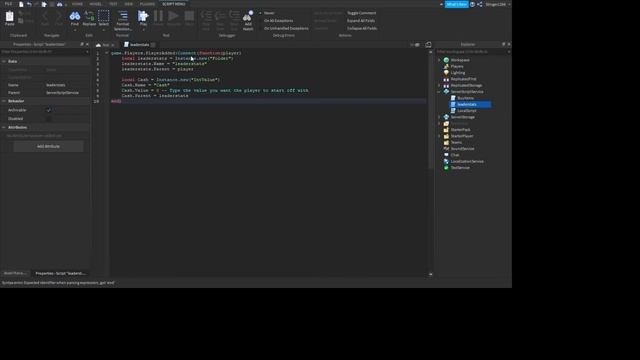Switch to the VIEW ribbon tab

point(129,4)
